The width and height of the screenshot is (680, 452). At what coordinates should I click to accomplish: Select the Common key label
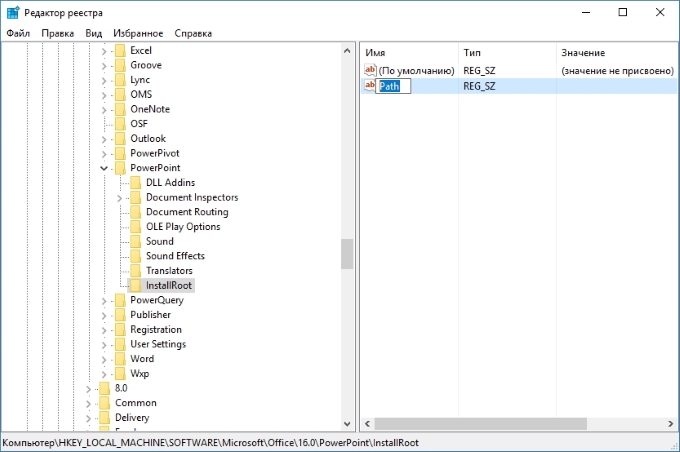click(136, 403)
